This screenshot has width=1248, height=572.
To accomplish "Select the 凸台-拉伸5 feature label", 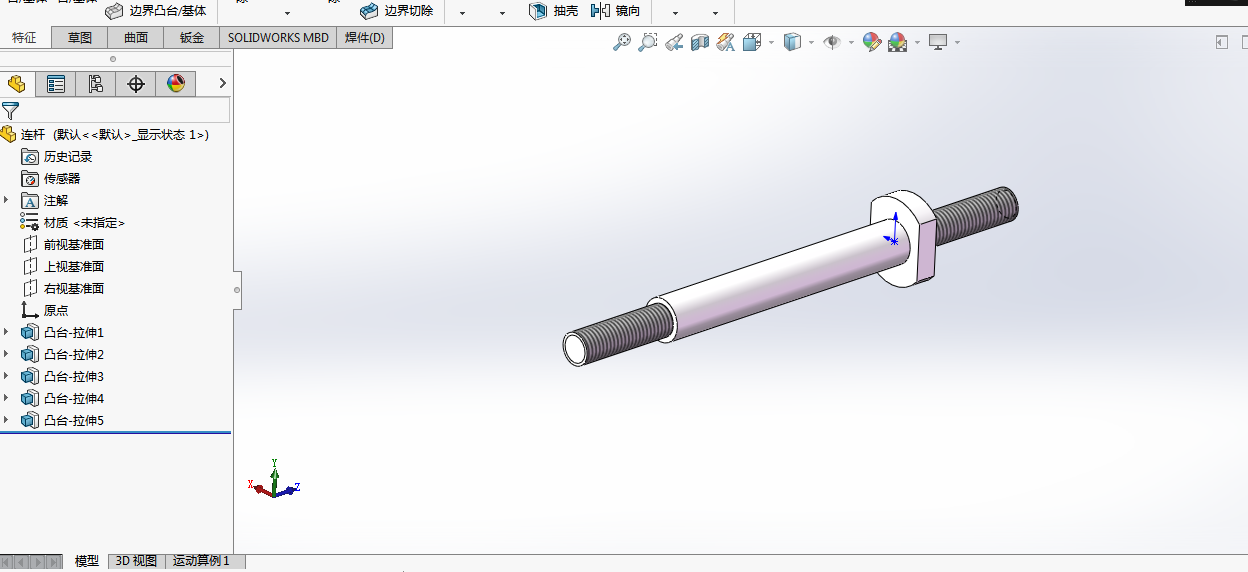I will pos(74,421).
